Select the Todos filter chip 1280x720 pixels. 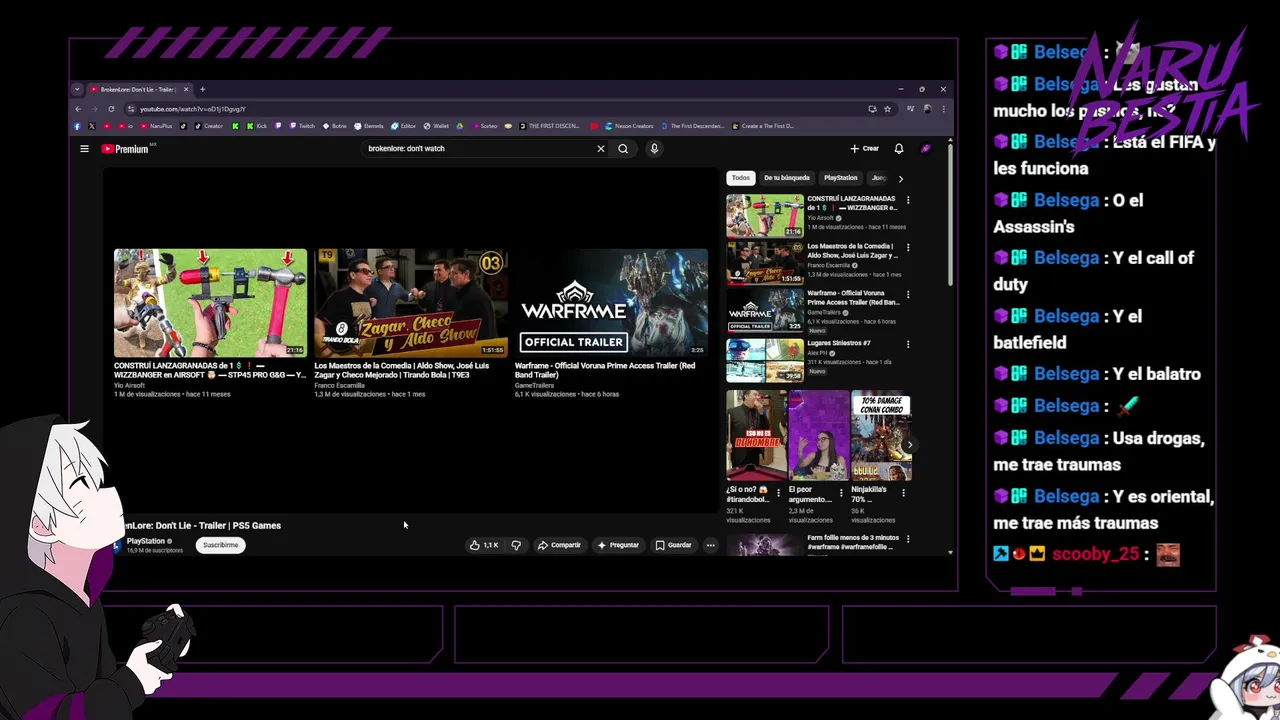click(x=740, y=178)
